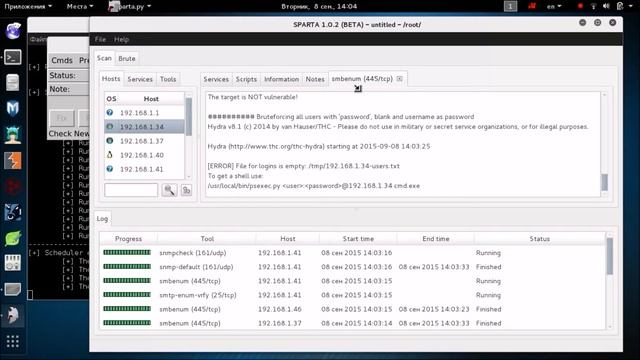Select the snmpcheck (161/udp) log row
Screen dimensions: 640x360
[x=353, y=253]
